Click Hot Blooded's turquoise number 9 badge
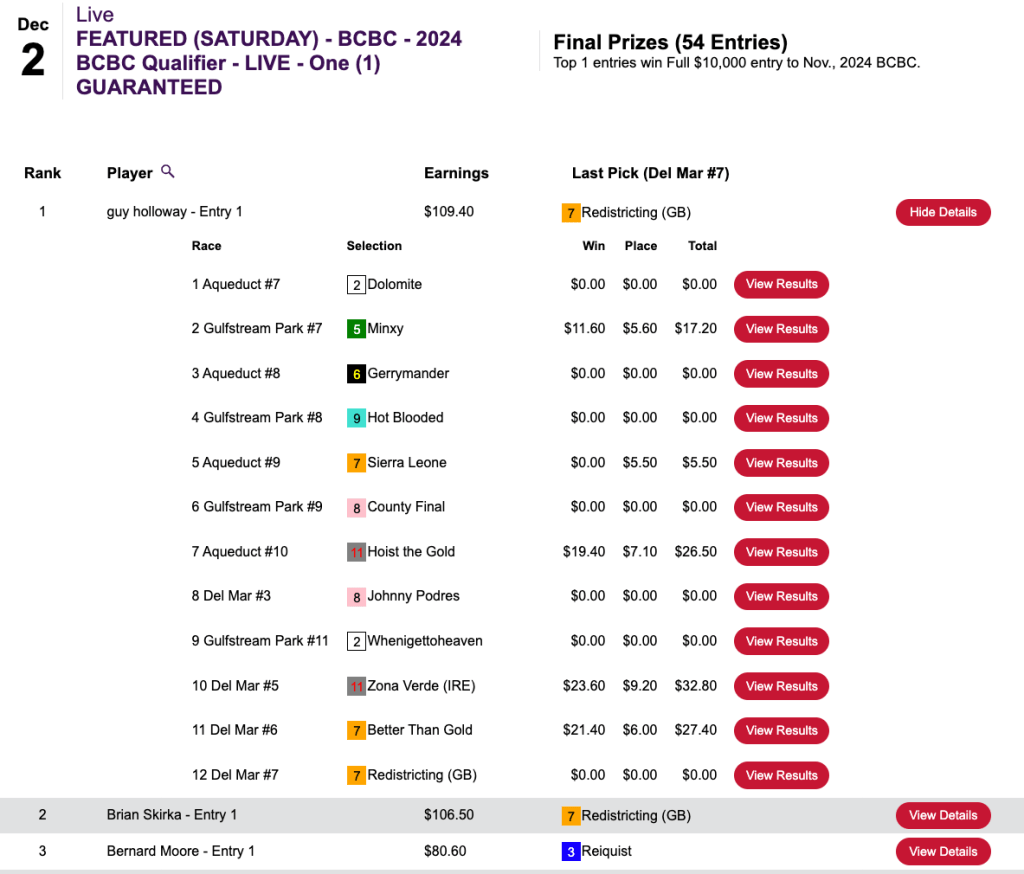The width and height of the screenshot is (1024, 874). click(x=356, y=418)
